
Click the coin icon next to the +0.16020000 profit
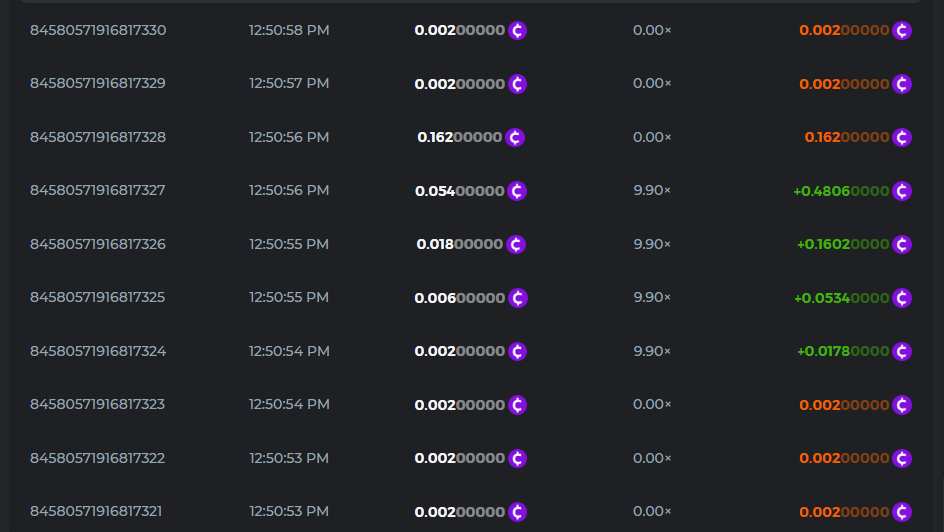902,244
